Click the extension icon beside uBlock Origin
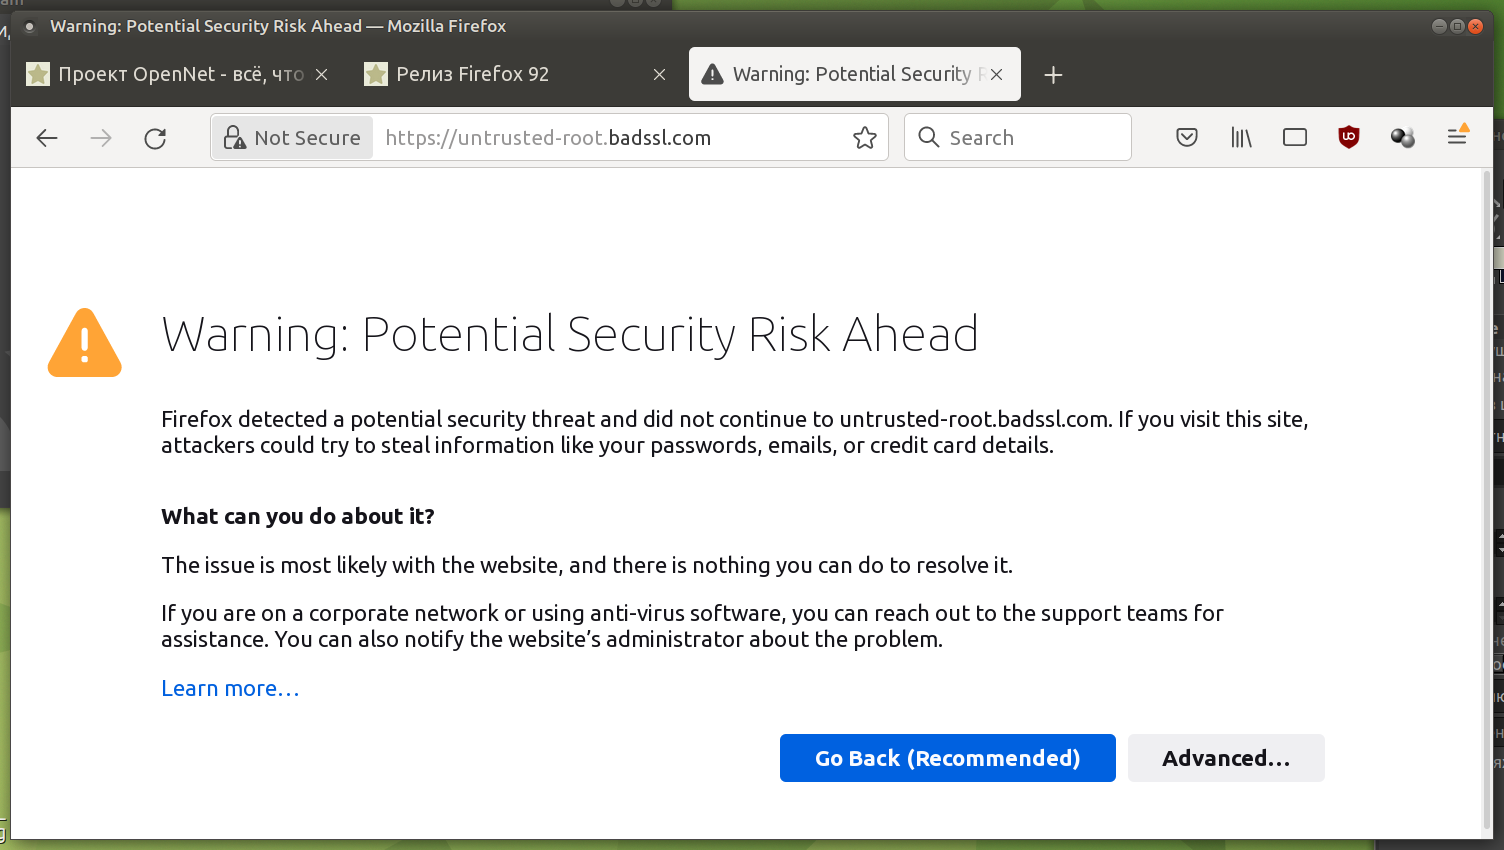 [1402, 138]
